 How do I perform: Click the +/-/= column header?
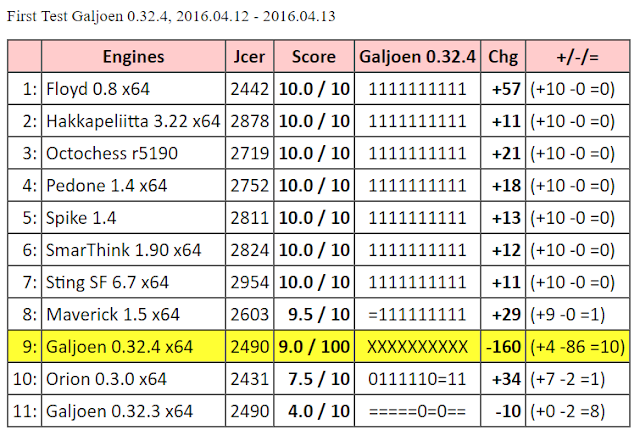(x=578, y=56)
